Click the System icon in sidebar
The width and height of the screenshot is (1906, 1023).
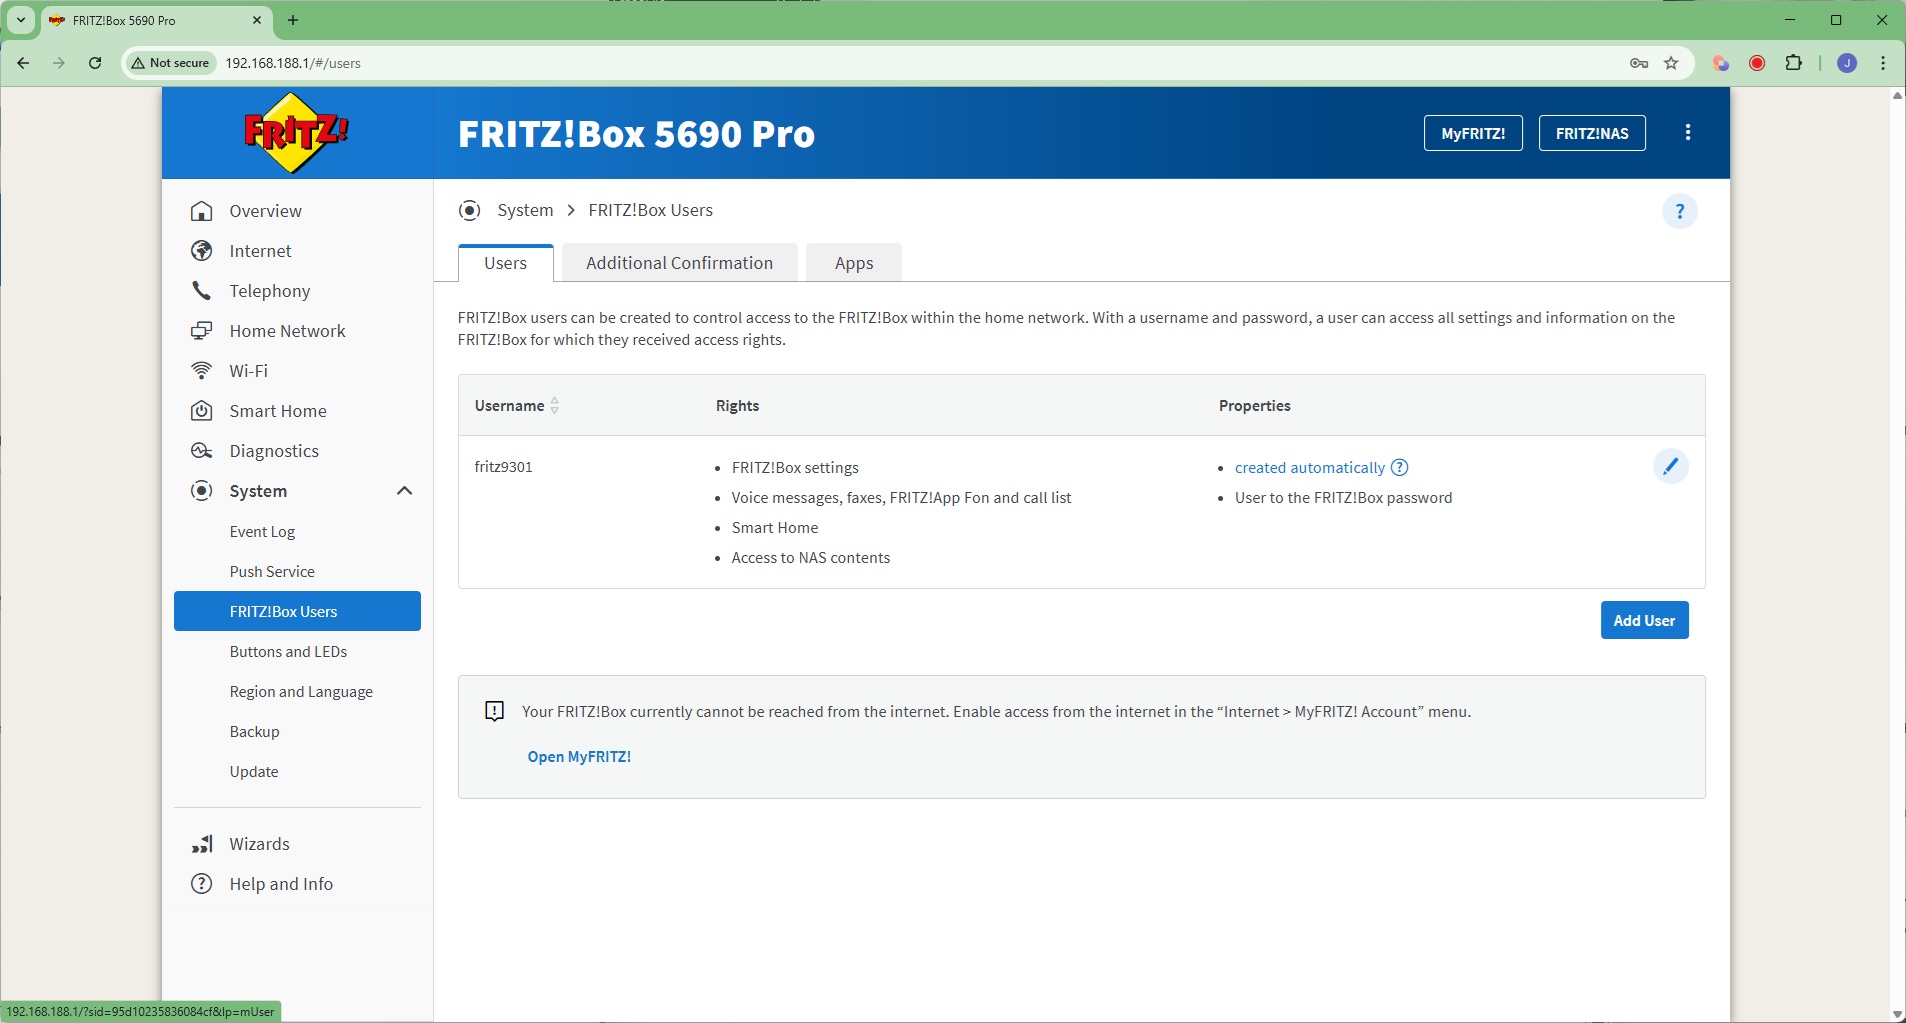[x=202, y=491]
